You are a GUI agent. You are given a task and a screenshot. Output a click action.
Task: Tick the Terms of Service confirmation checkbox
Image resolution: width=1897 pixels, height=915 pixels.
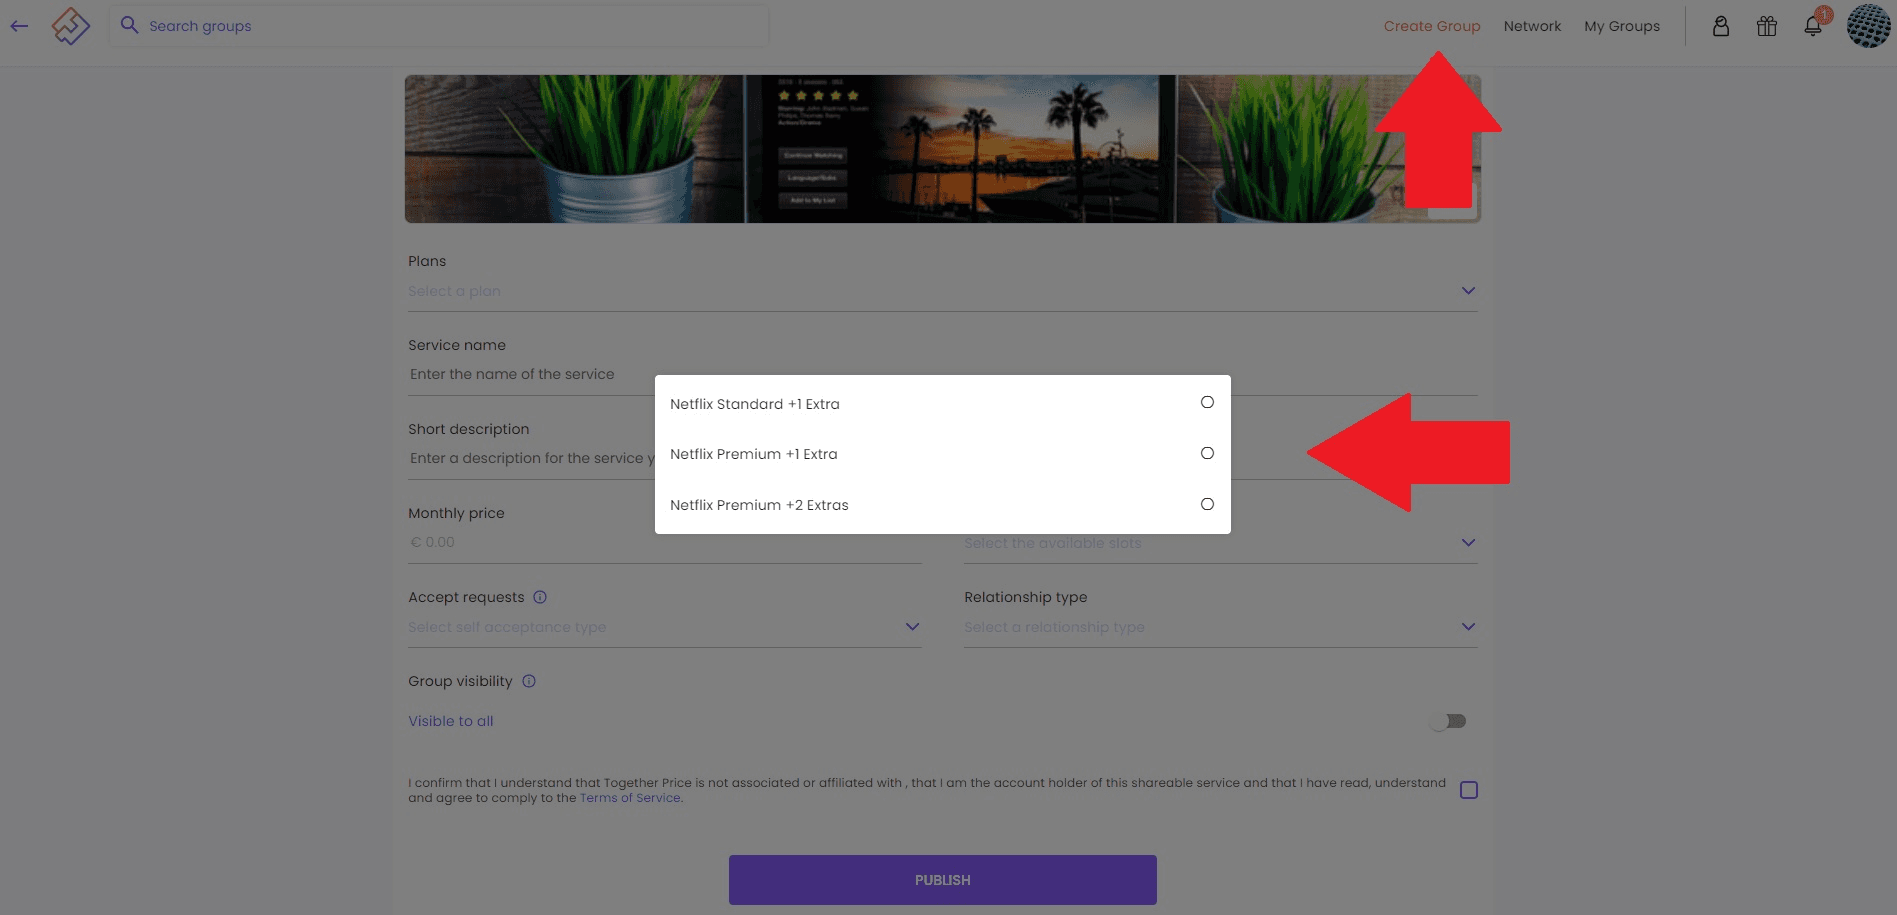(1468, 790)
